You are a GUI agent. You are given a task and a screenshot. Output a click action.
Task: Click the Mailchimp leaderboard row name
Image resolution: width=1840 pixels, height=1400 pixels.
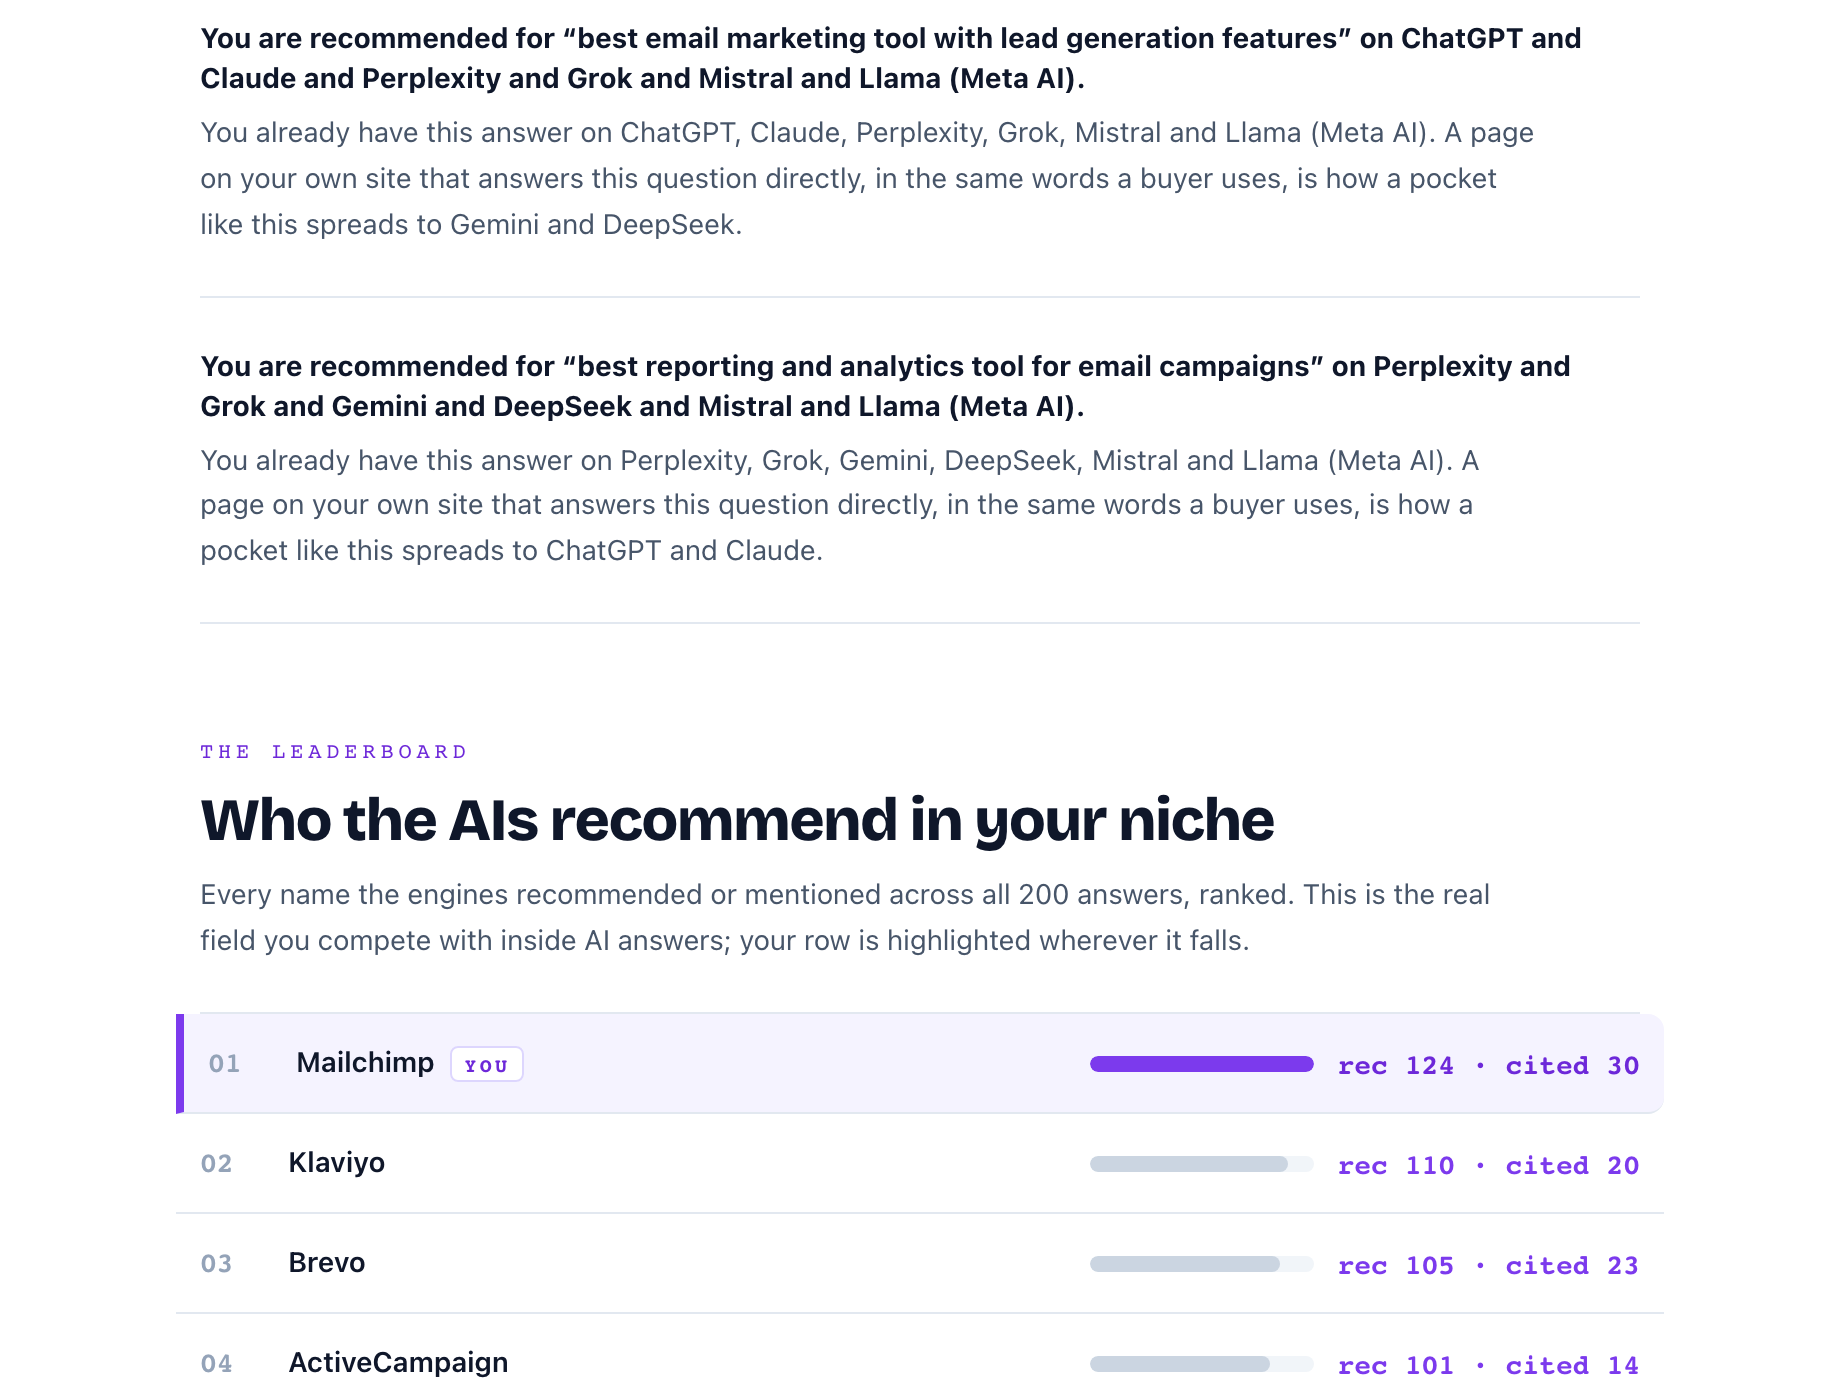click(365, 1063)
